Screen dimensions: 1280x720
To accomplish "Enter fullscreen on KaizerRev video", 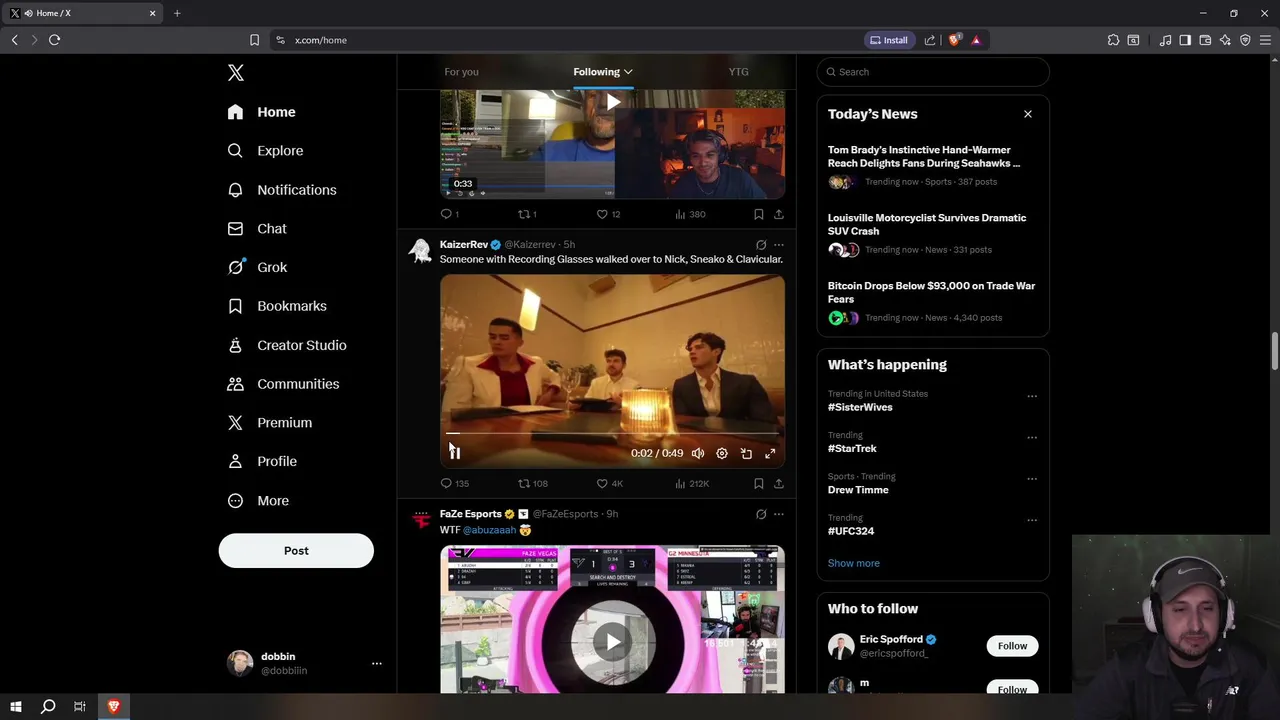I will point(770,454).
